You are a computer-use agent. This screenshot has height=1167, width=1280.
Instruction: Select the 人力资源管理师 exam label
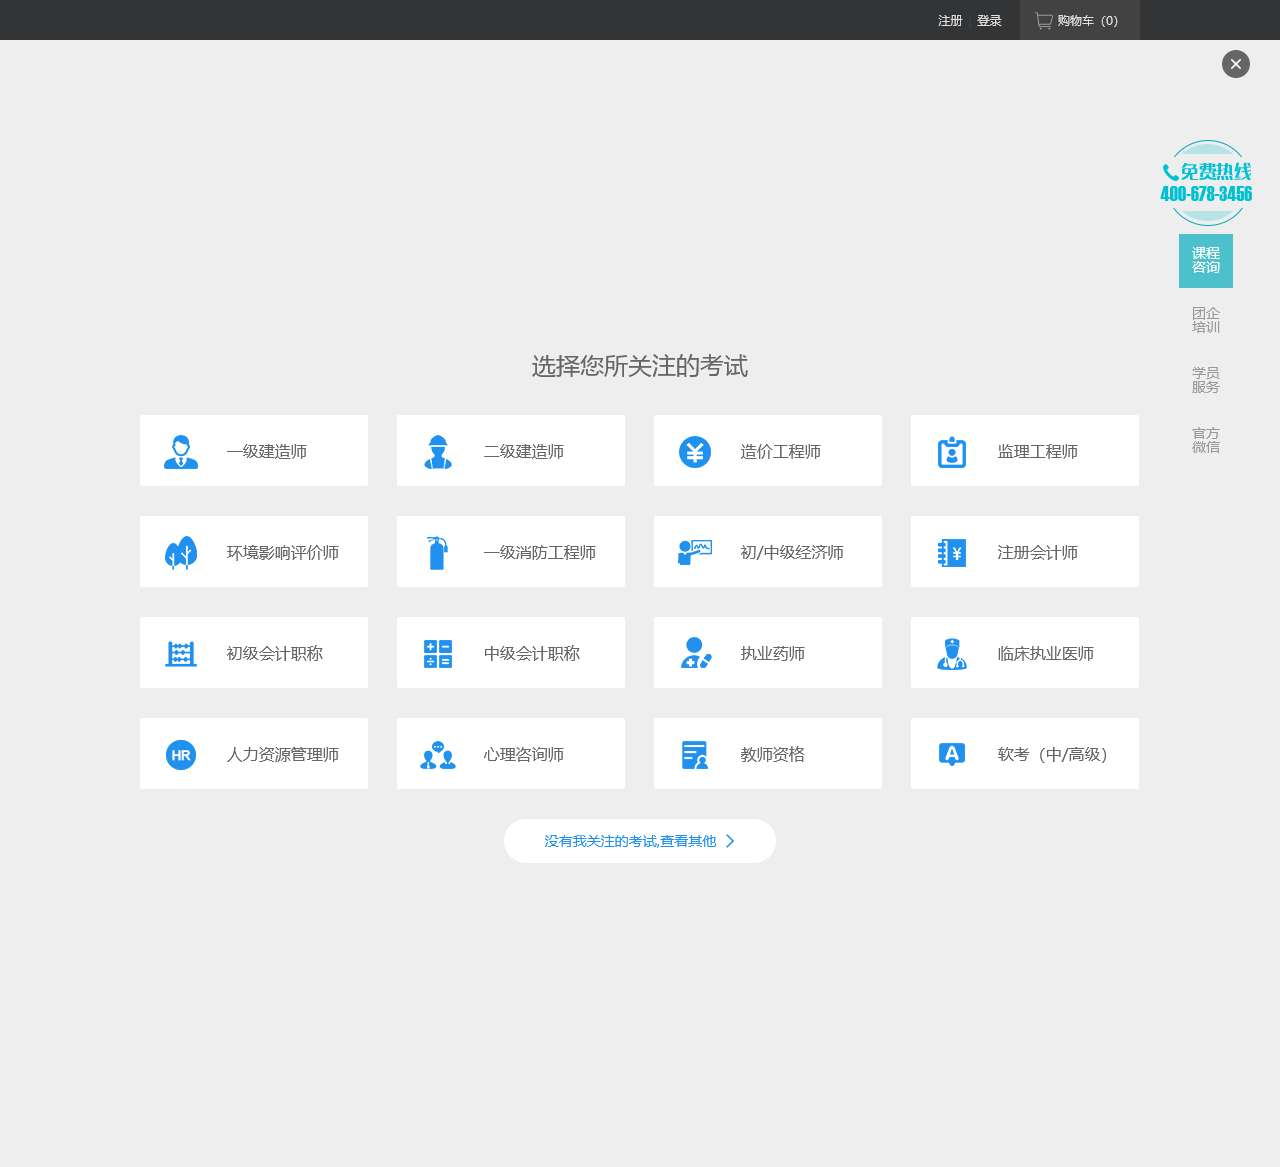(x=283, y=755)
